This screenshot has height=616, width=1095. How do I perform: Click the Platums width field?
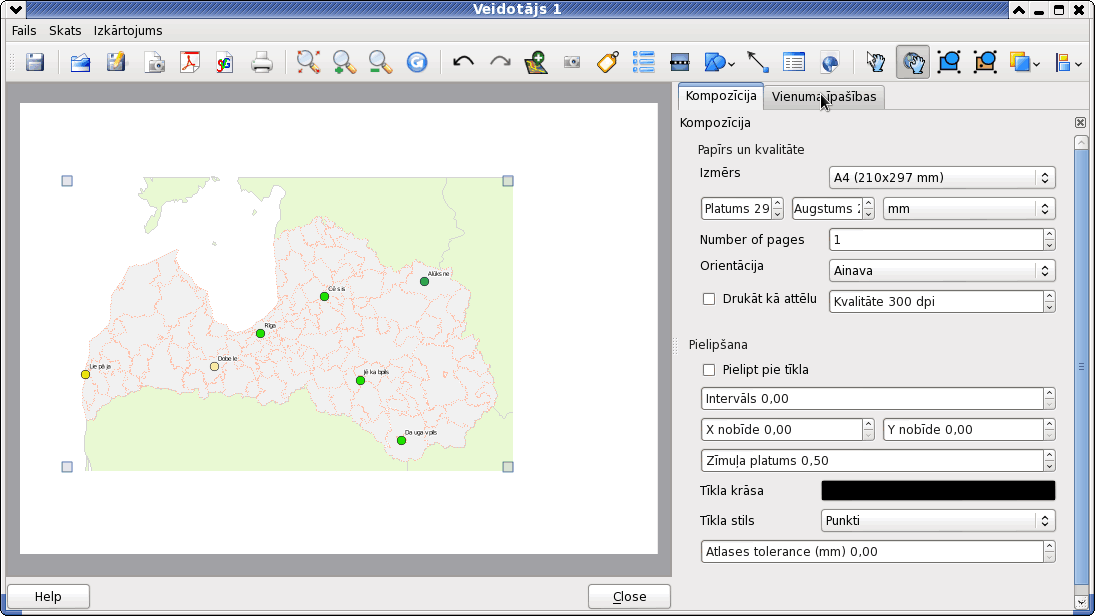742,209
